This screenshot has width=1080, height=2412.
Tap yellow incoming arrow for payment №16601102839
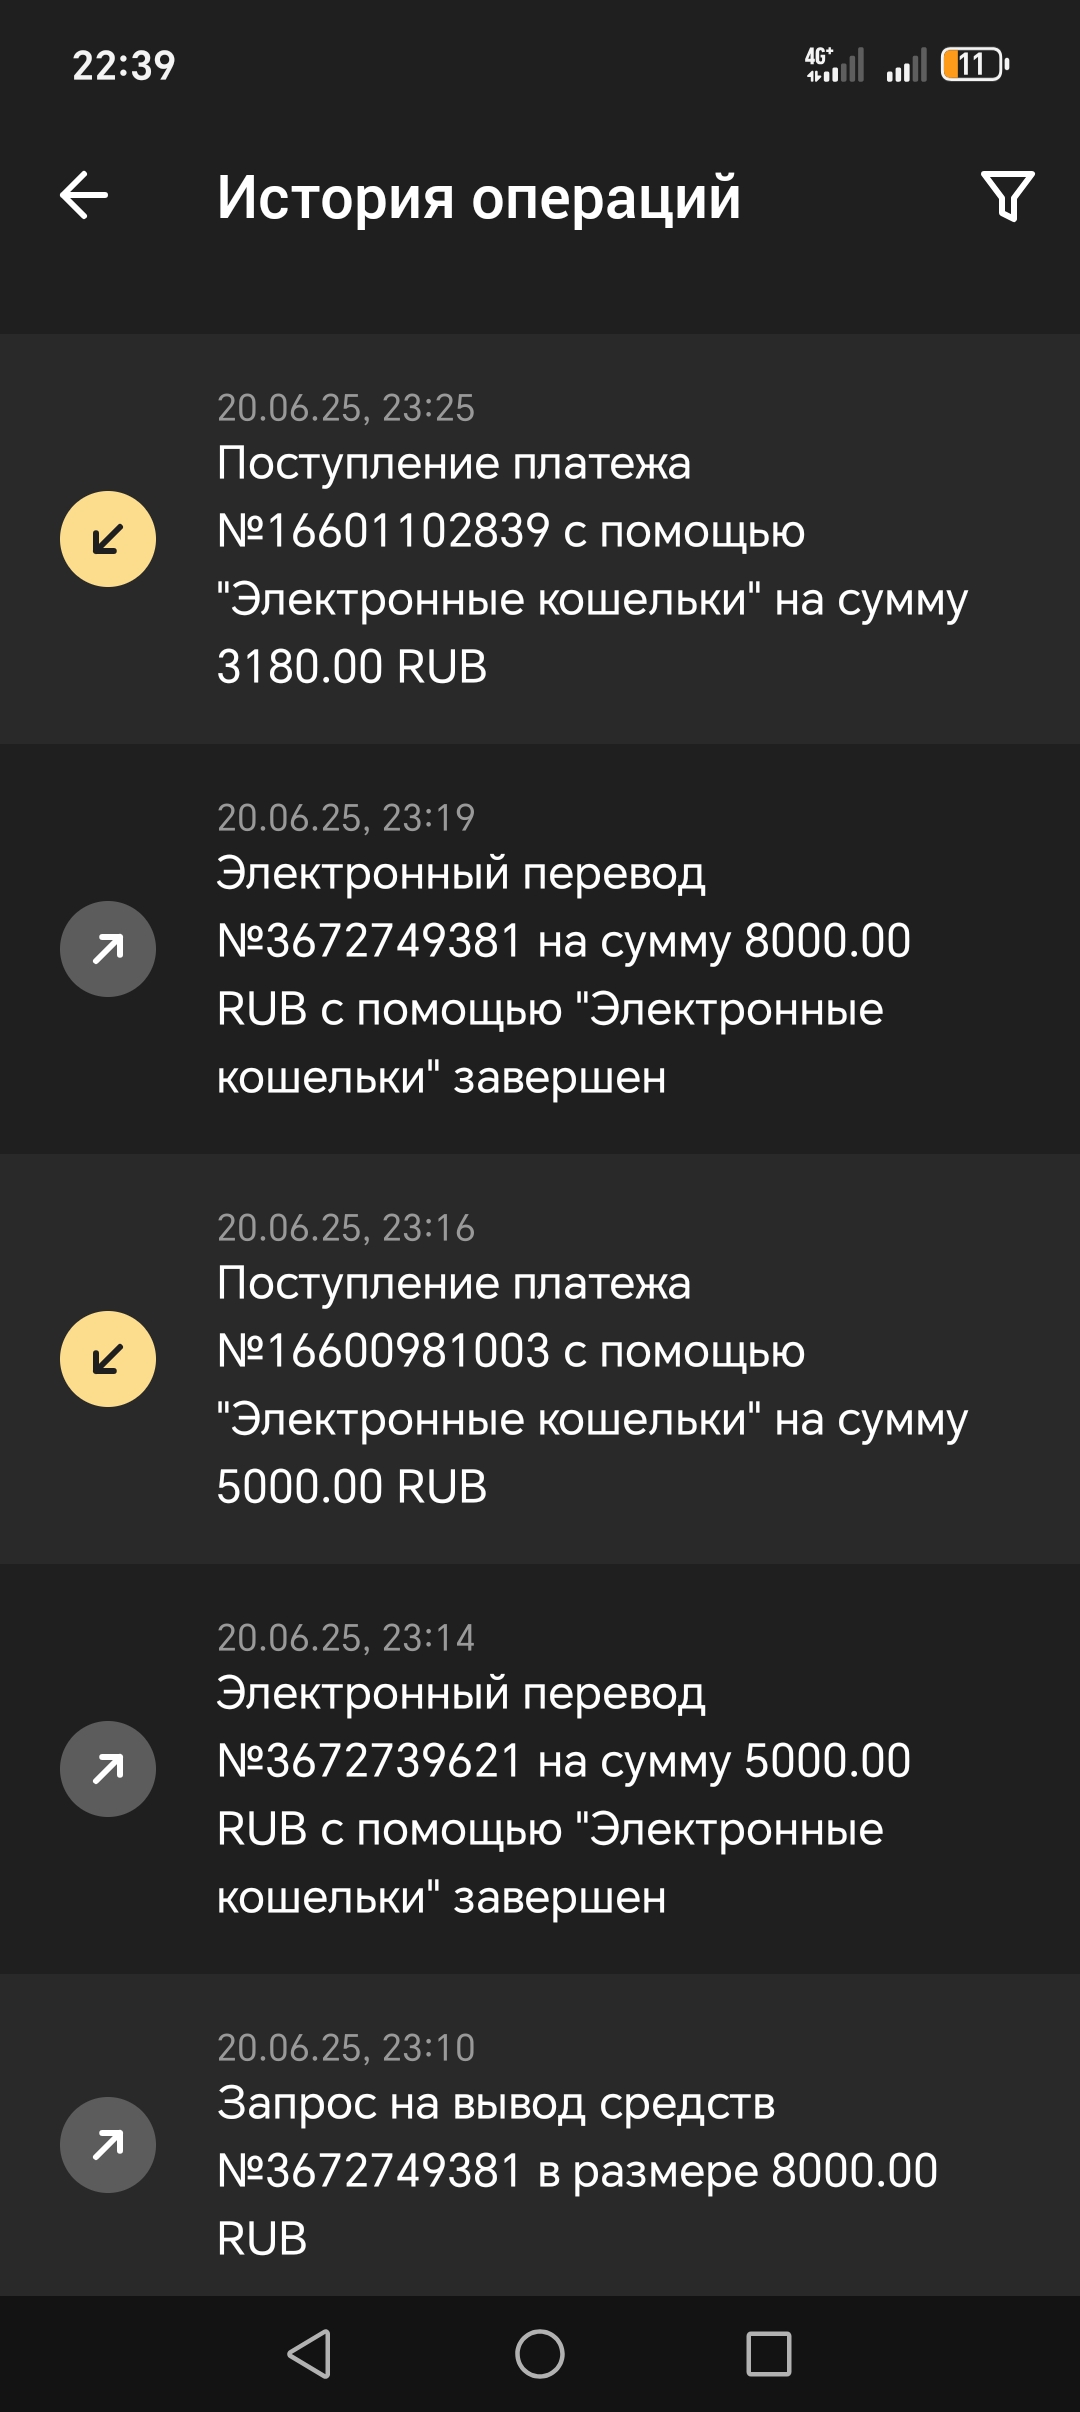tap(108, 539)
